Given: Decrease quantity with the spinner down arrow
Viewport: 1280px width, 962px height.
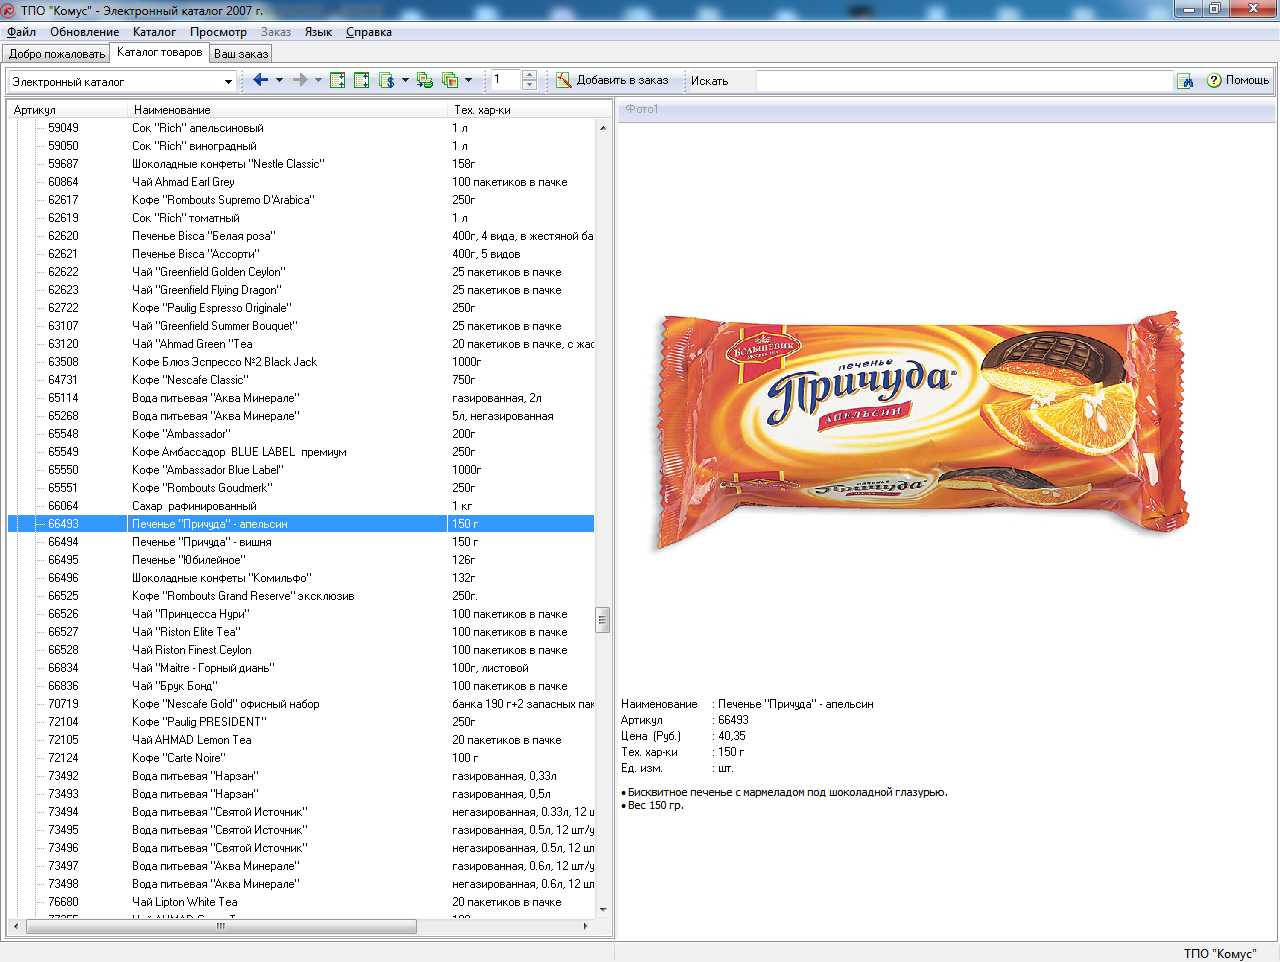Looking at the screenshot, I should coord(530,85).
